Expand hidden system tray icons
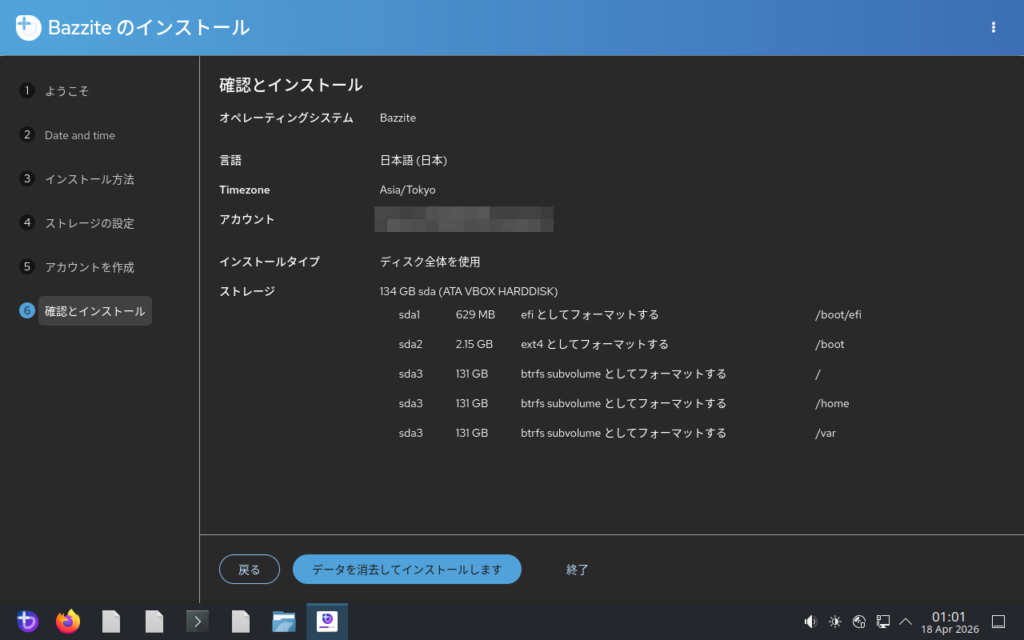Screen dimensions: 1024x640 [x=906, y=622]
